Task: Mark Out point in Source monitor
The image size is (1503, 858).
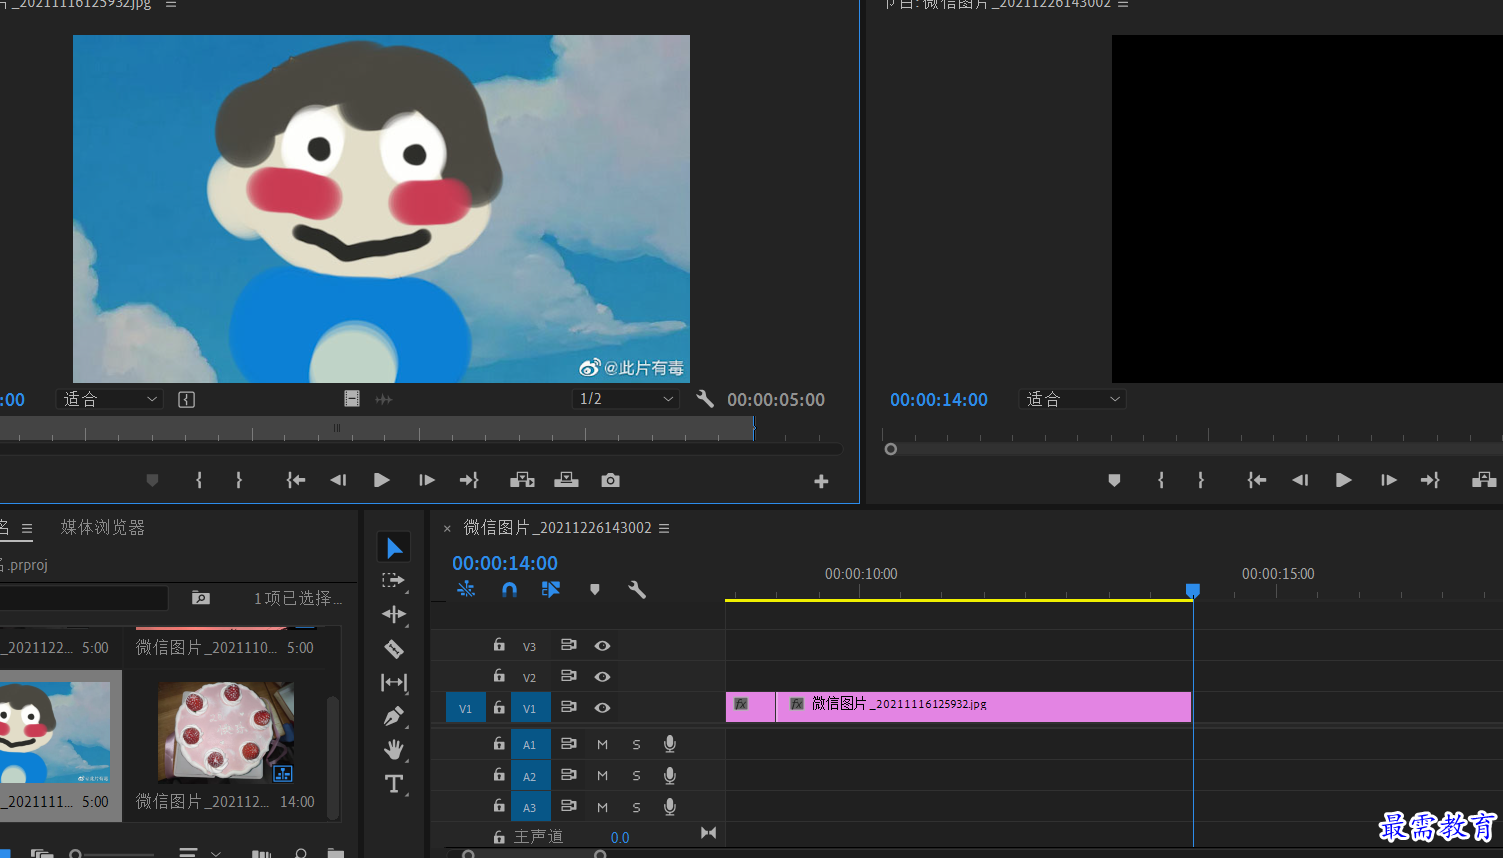Action: click(x=239, y=481)
